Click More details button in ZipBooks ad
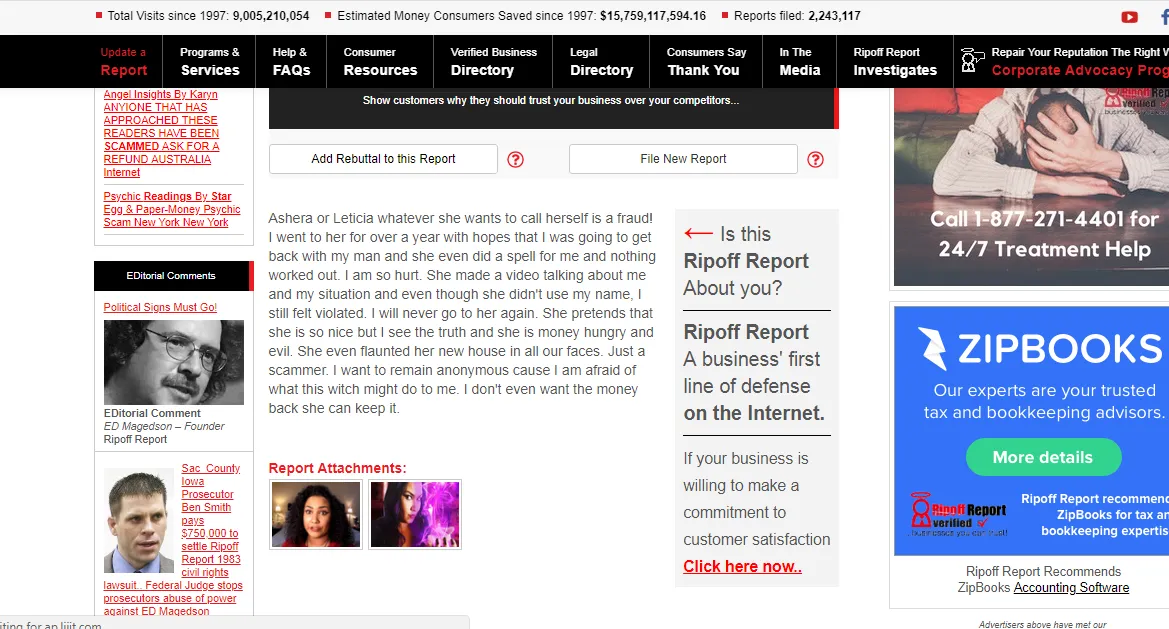 tap(1043, 457)
